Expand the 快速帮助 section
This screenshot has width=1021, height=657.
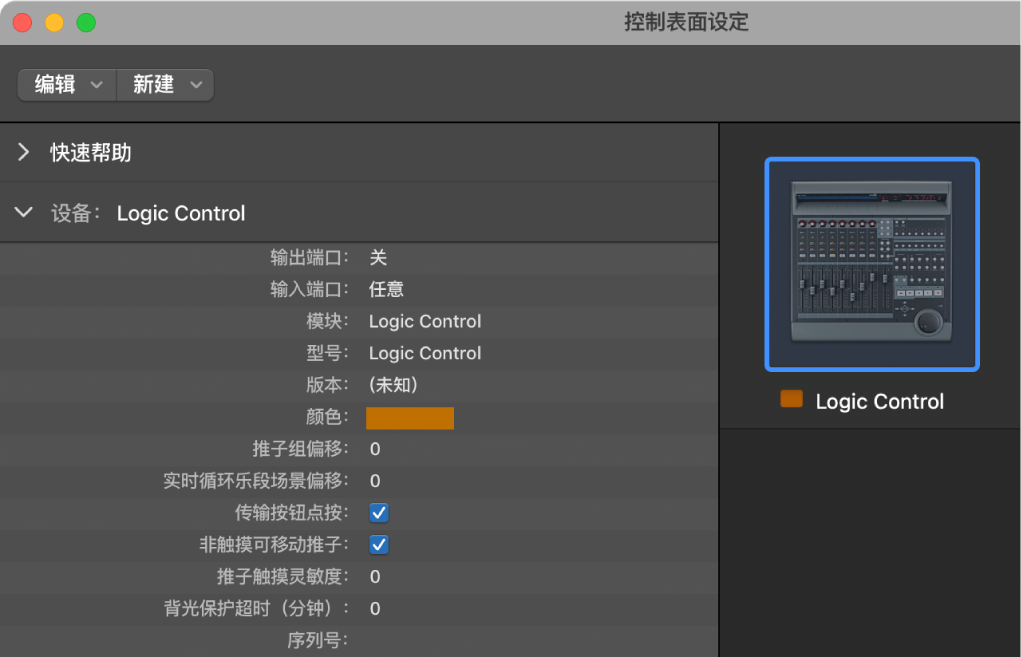pos(22,153)
